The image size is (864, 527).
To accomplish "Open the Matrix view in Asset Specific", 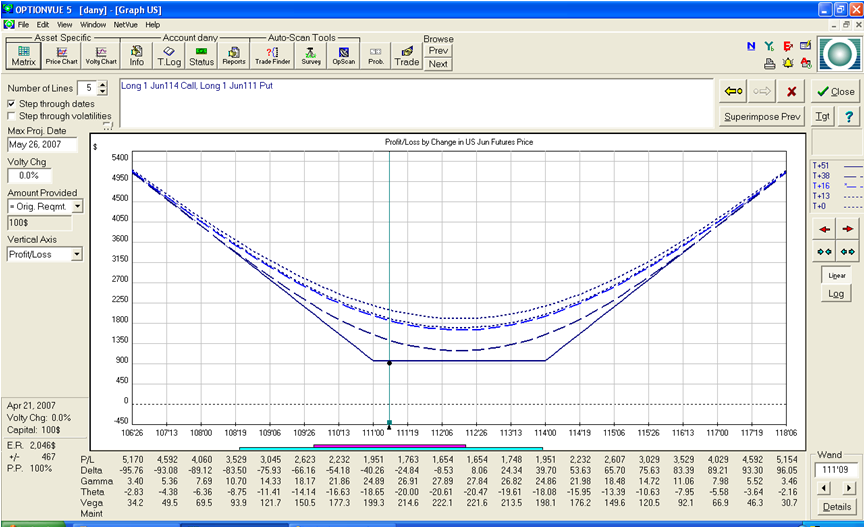I will (x=24, y=56).
